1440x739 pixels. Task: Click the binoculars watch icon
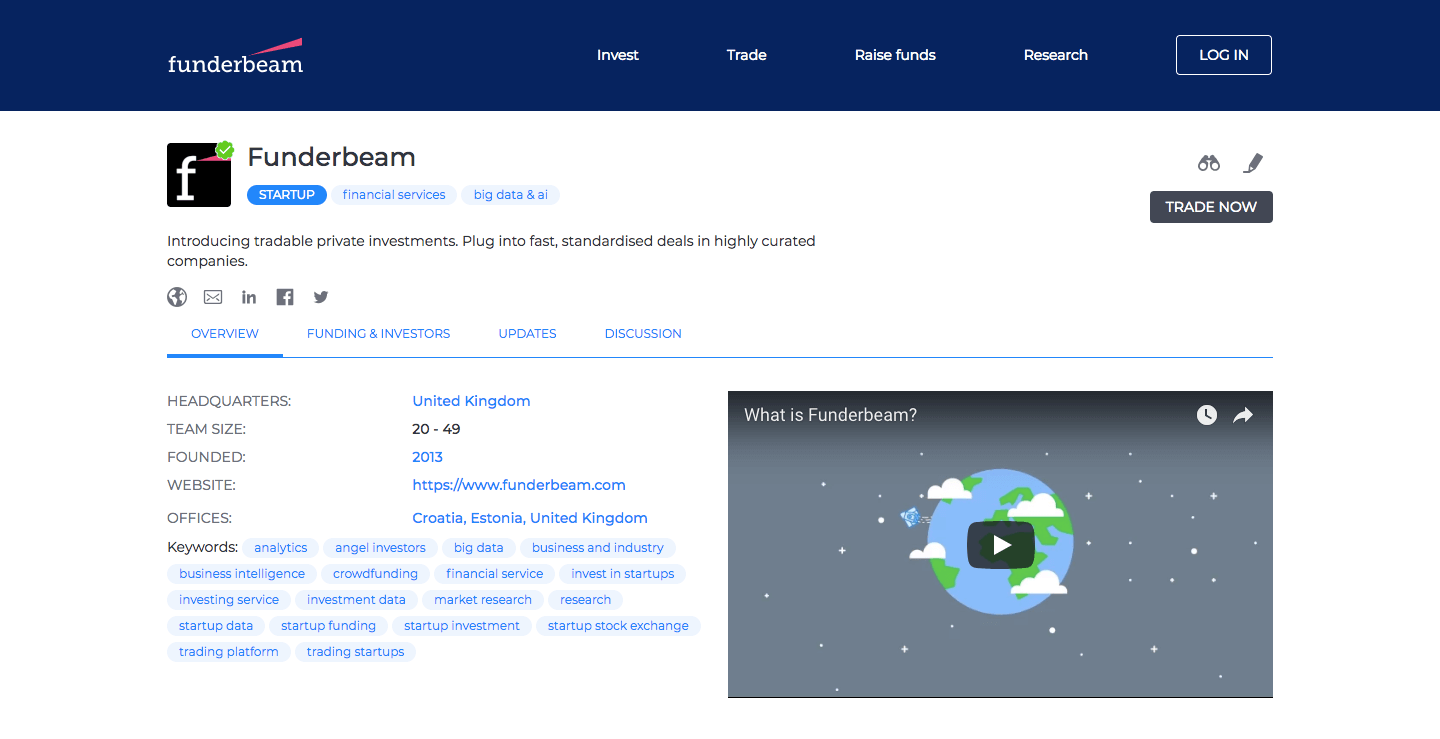(1209, 163)
